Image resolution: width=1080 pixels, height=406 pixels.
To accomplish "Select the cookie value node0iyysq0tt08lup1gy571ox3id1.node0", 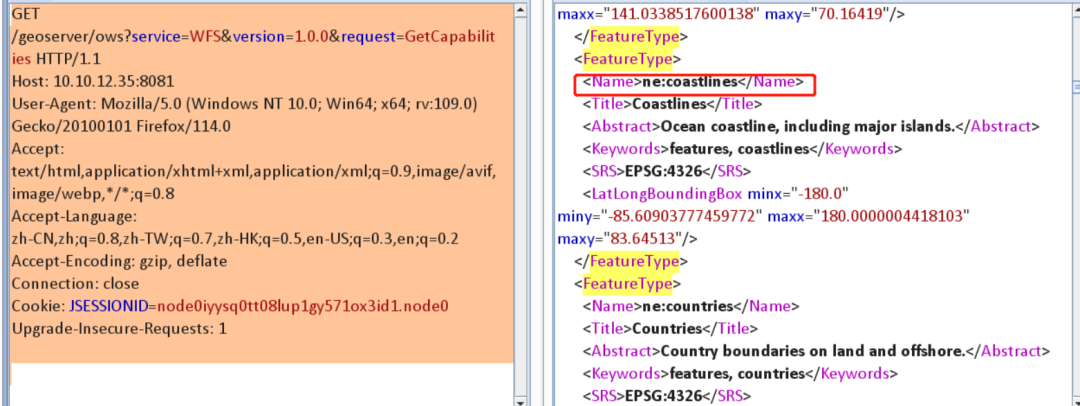I will (x=302, y=307).
